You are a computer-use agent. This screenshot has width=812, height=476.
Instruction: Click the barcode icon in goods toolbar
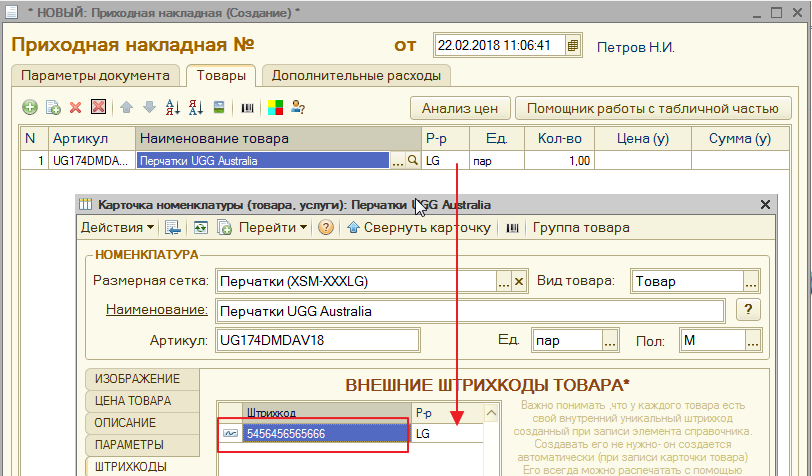coord(248,108)
